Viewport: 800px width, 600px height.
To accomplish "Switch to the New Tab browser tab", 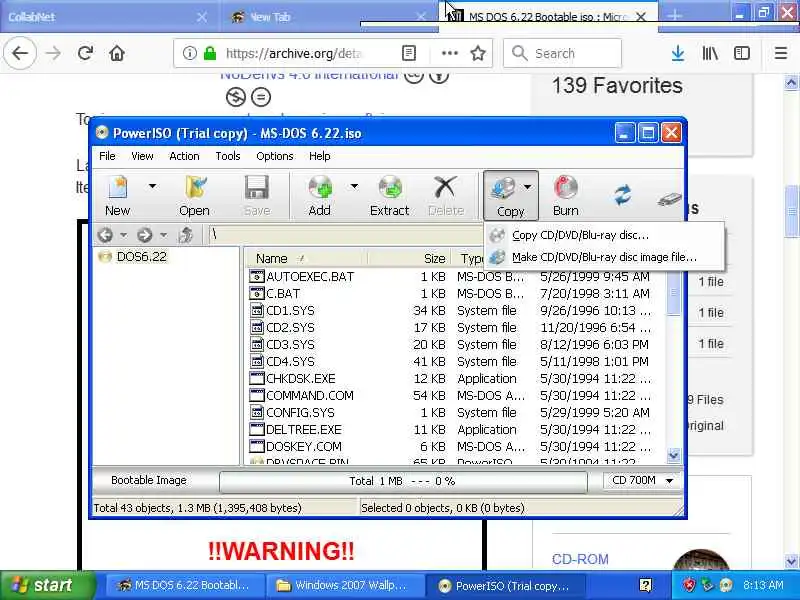I will (x=327, y=17).
